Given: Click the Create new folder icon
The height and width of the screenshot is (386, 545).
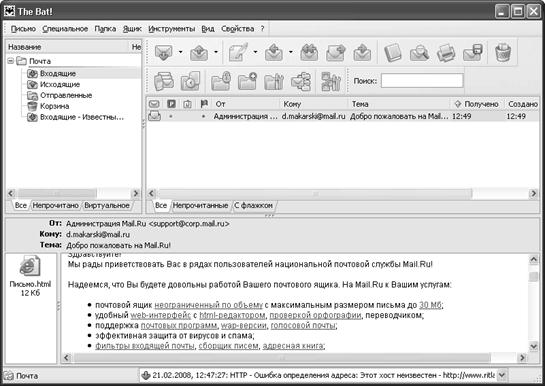Looking at the screenshot, I should (x=247, y=82).
